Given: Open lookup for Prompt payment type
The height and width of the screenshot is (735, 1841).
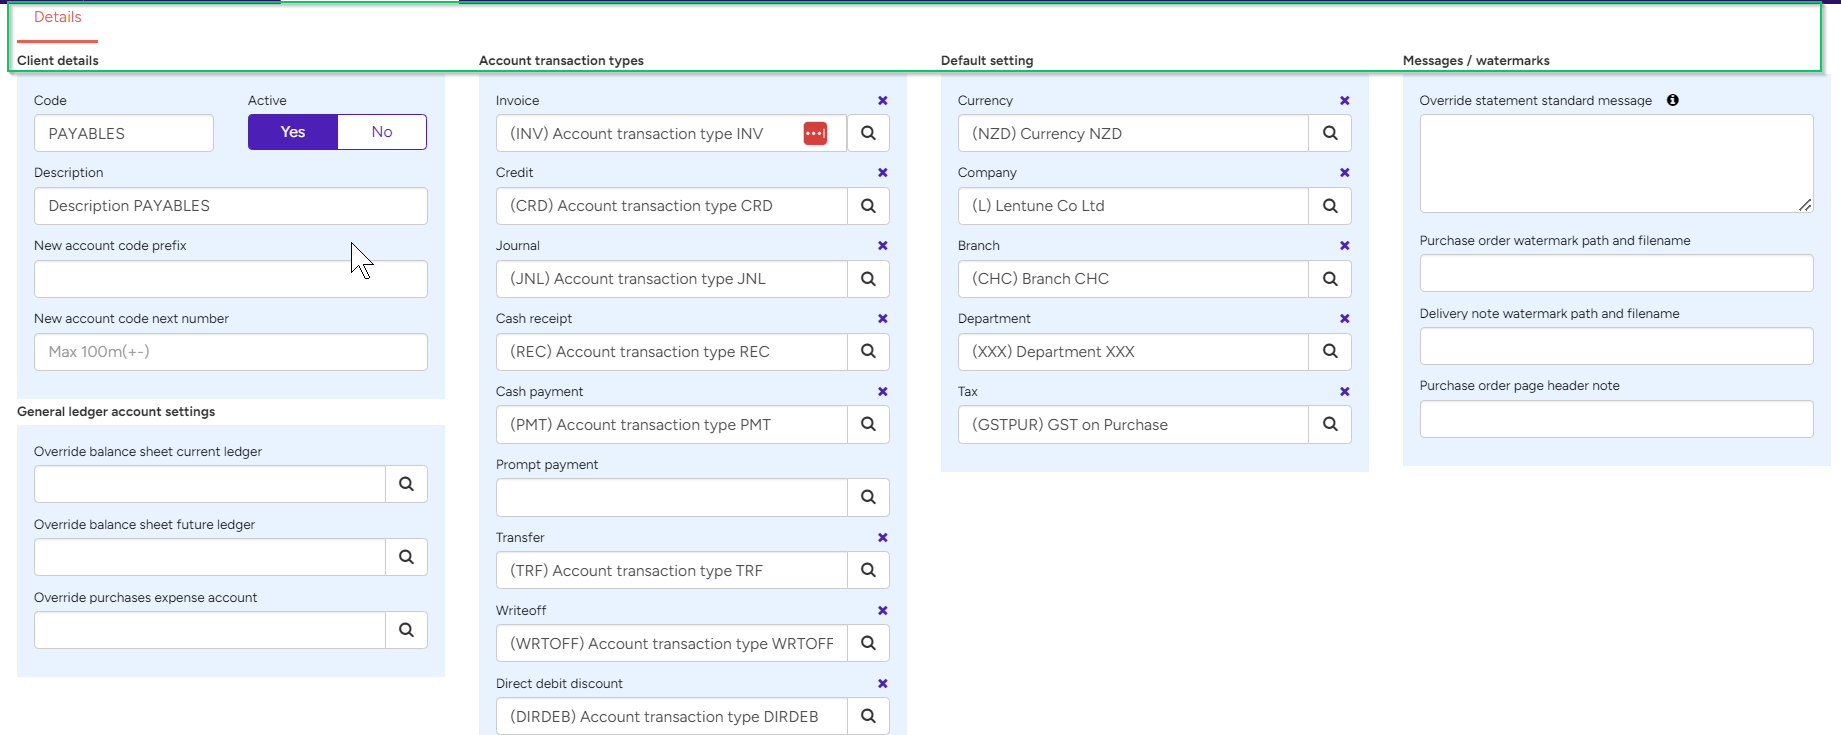Looking at the screenshot, I should click(868, 497).
